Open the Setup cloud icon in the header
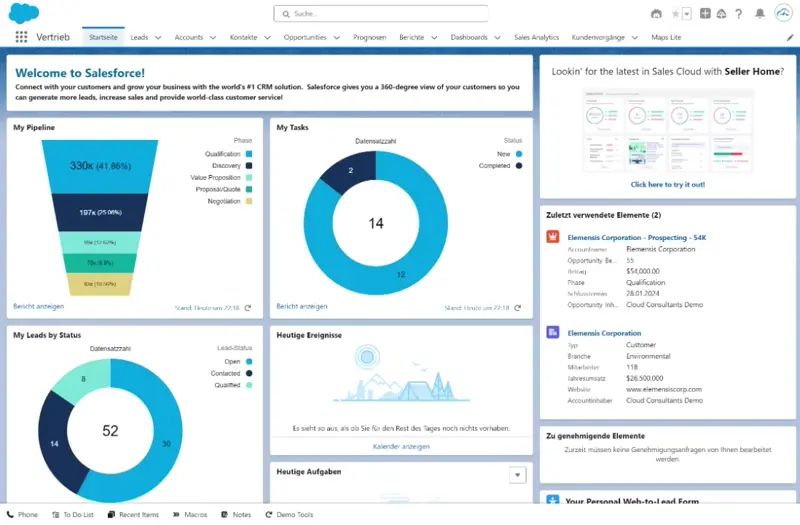 721,14
